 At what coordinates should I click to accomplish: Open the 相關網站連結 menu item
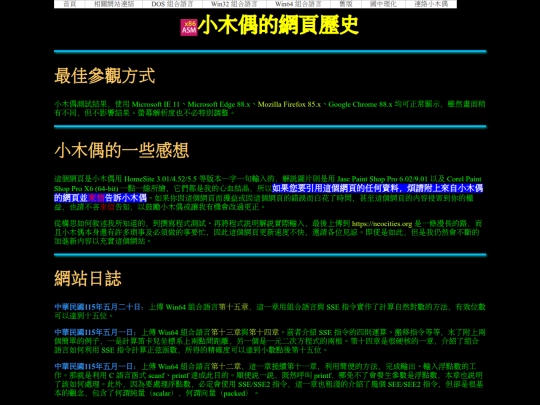coord(114,4)
